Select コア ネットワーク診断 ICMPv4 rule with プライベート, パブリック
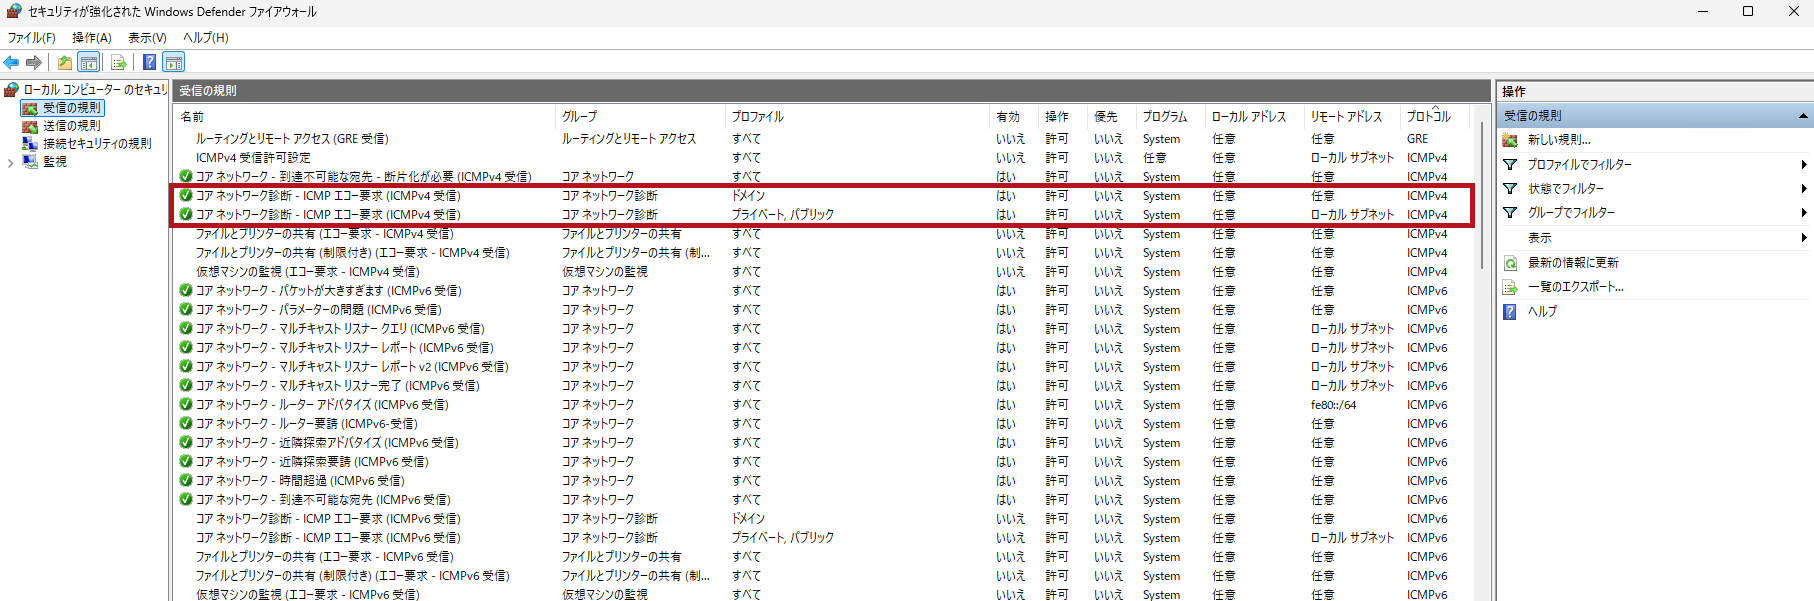Image resolution: width=1814 pixels, height=601 pixels. pyautogui.click(x=328, y=215)
